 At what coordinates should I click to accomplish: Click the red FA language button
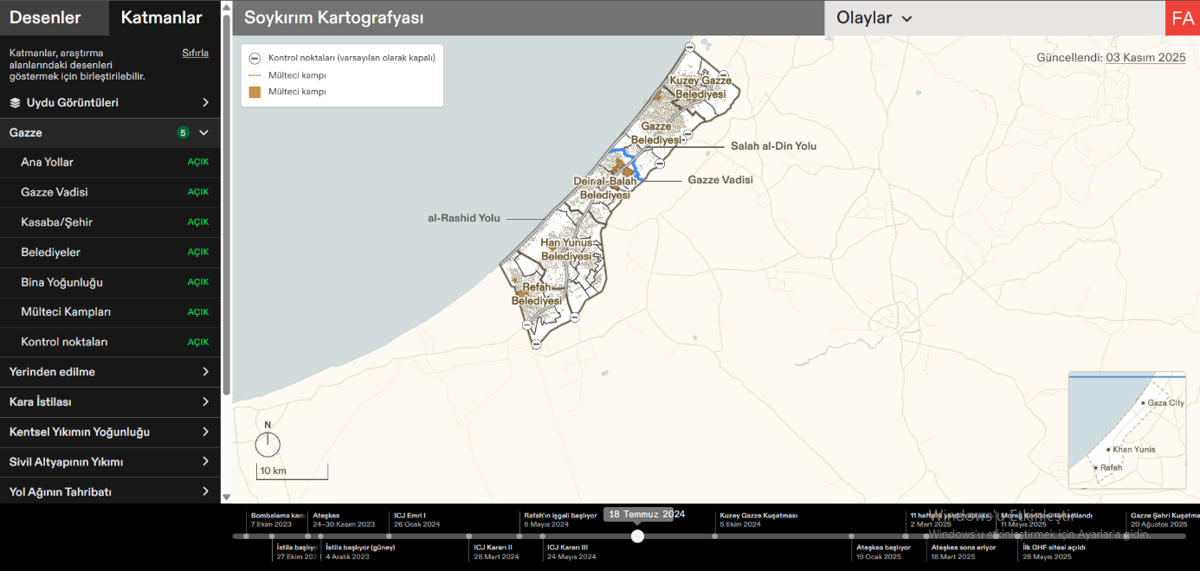(1182, 18)
